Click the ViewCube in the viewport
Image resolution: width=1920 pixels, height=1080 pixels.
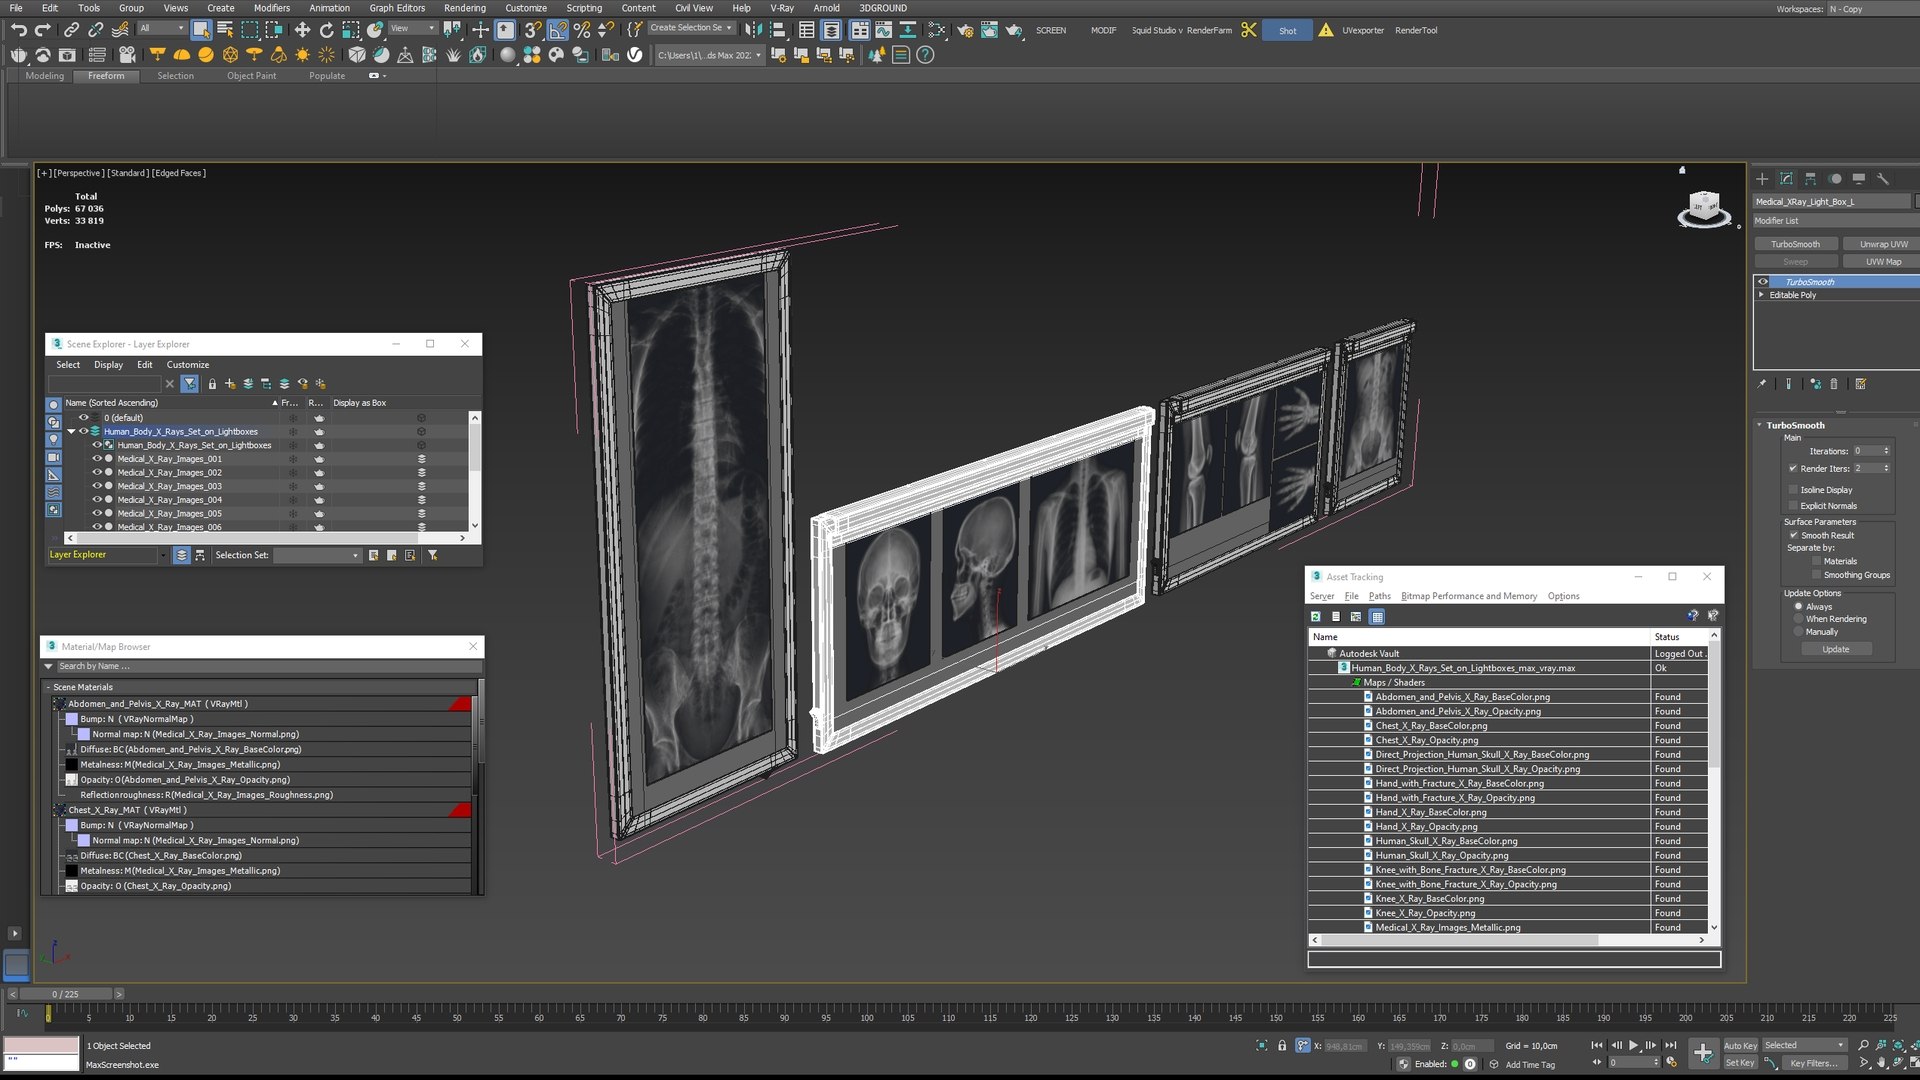pos(1703,209)
